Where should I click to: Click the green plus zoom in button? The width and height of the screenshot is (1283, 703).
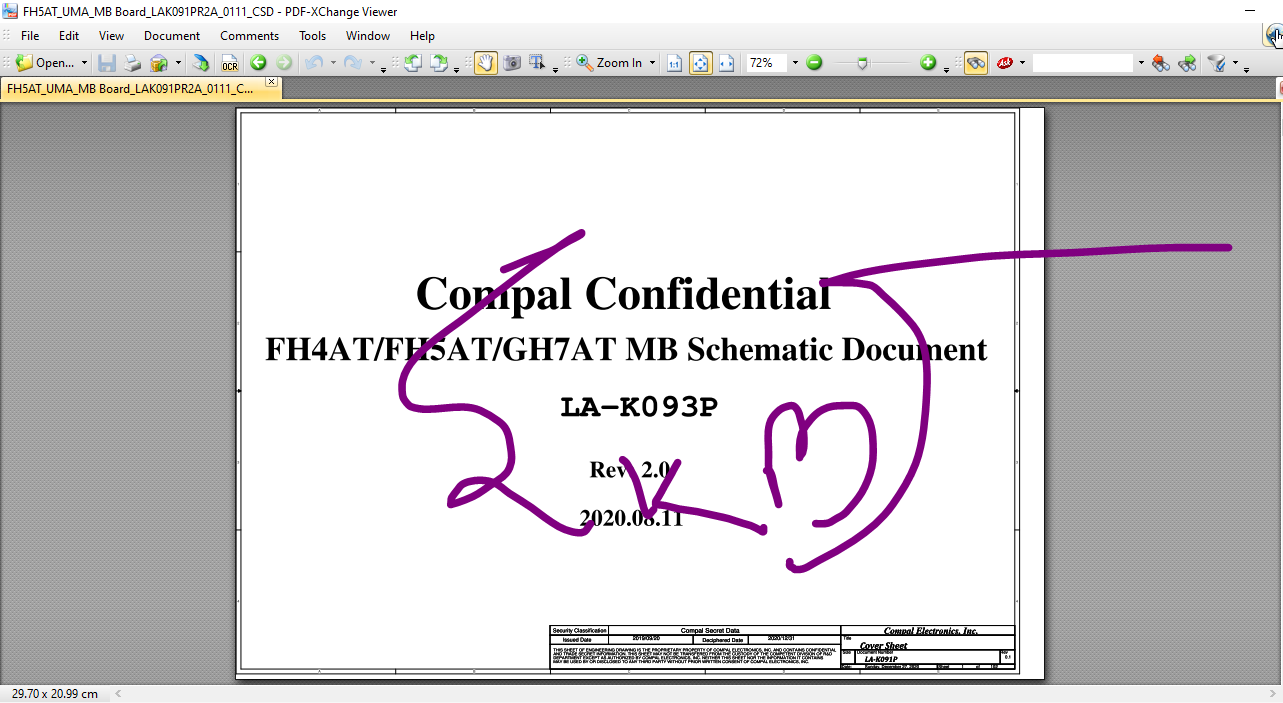[928, 63]
